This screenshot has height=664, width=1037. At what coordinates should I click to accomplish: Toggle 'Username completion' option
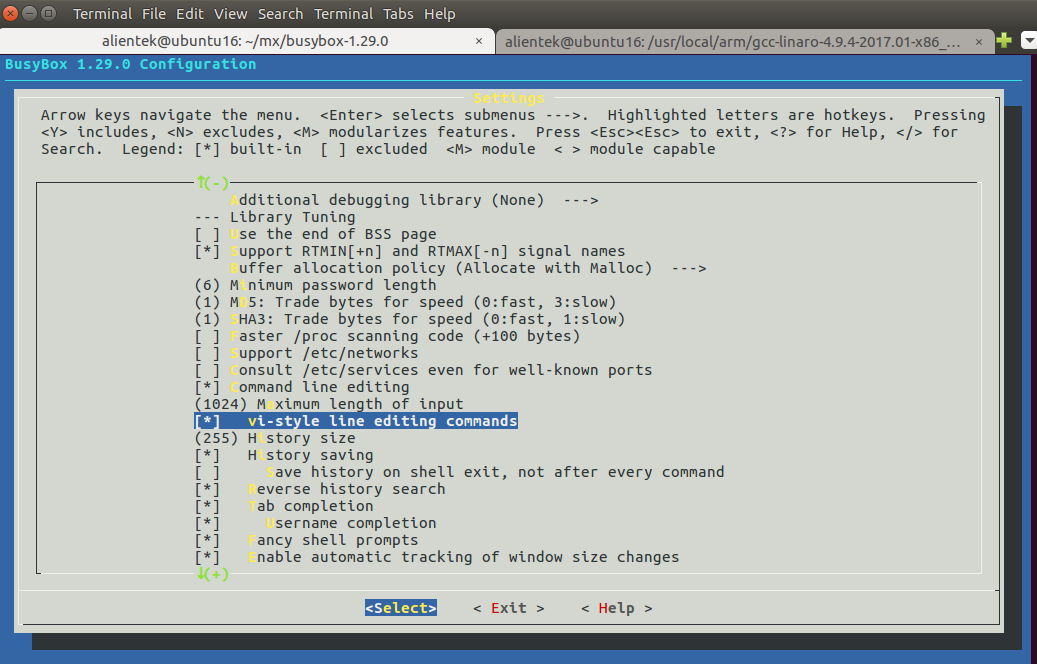tap(315, 523)
